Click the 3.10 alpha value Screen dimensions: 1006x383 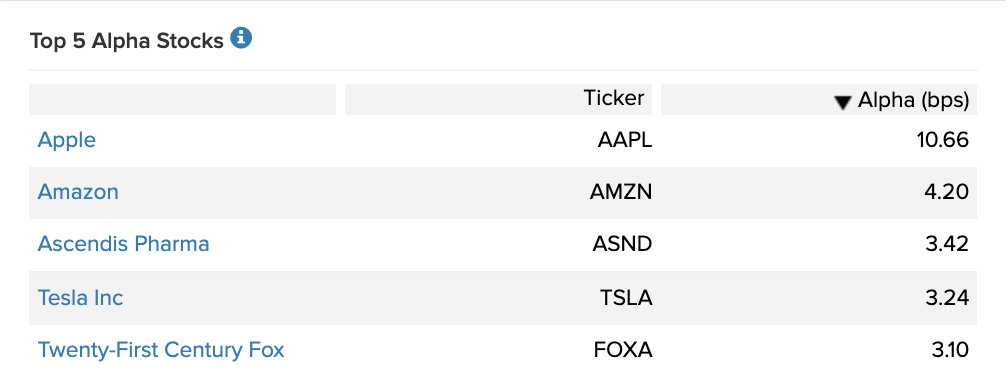(x=950, y=350)
